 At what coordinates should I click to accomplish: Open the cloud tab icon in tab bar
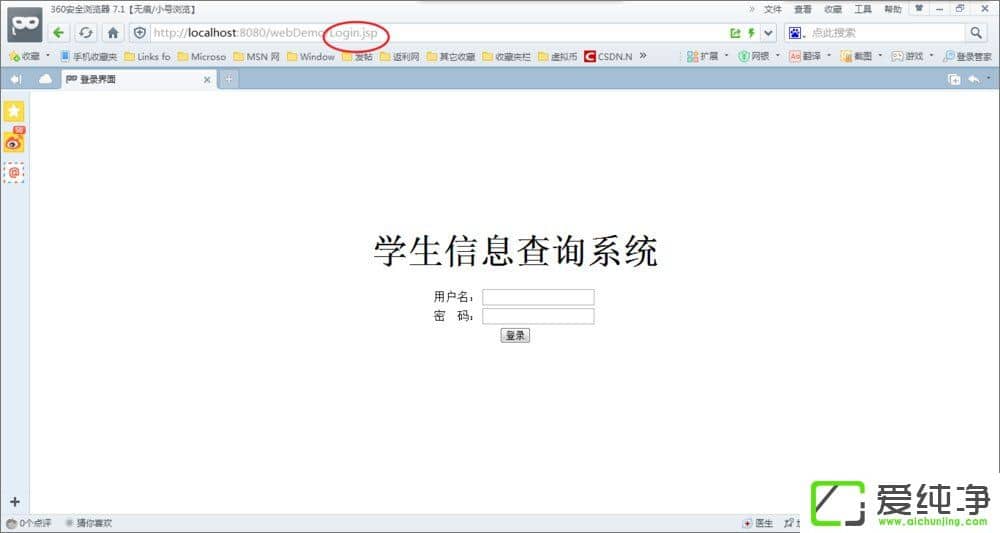click(45, 79)
